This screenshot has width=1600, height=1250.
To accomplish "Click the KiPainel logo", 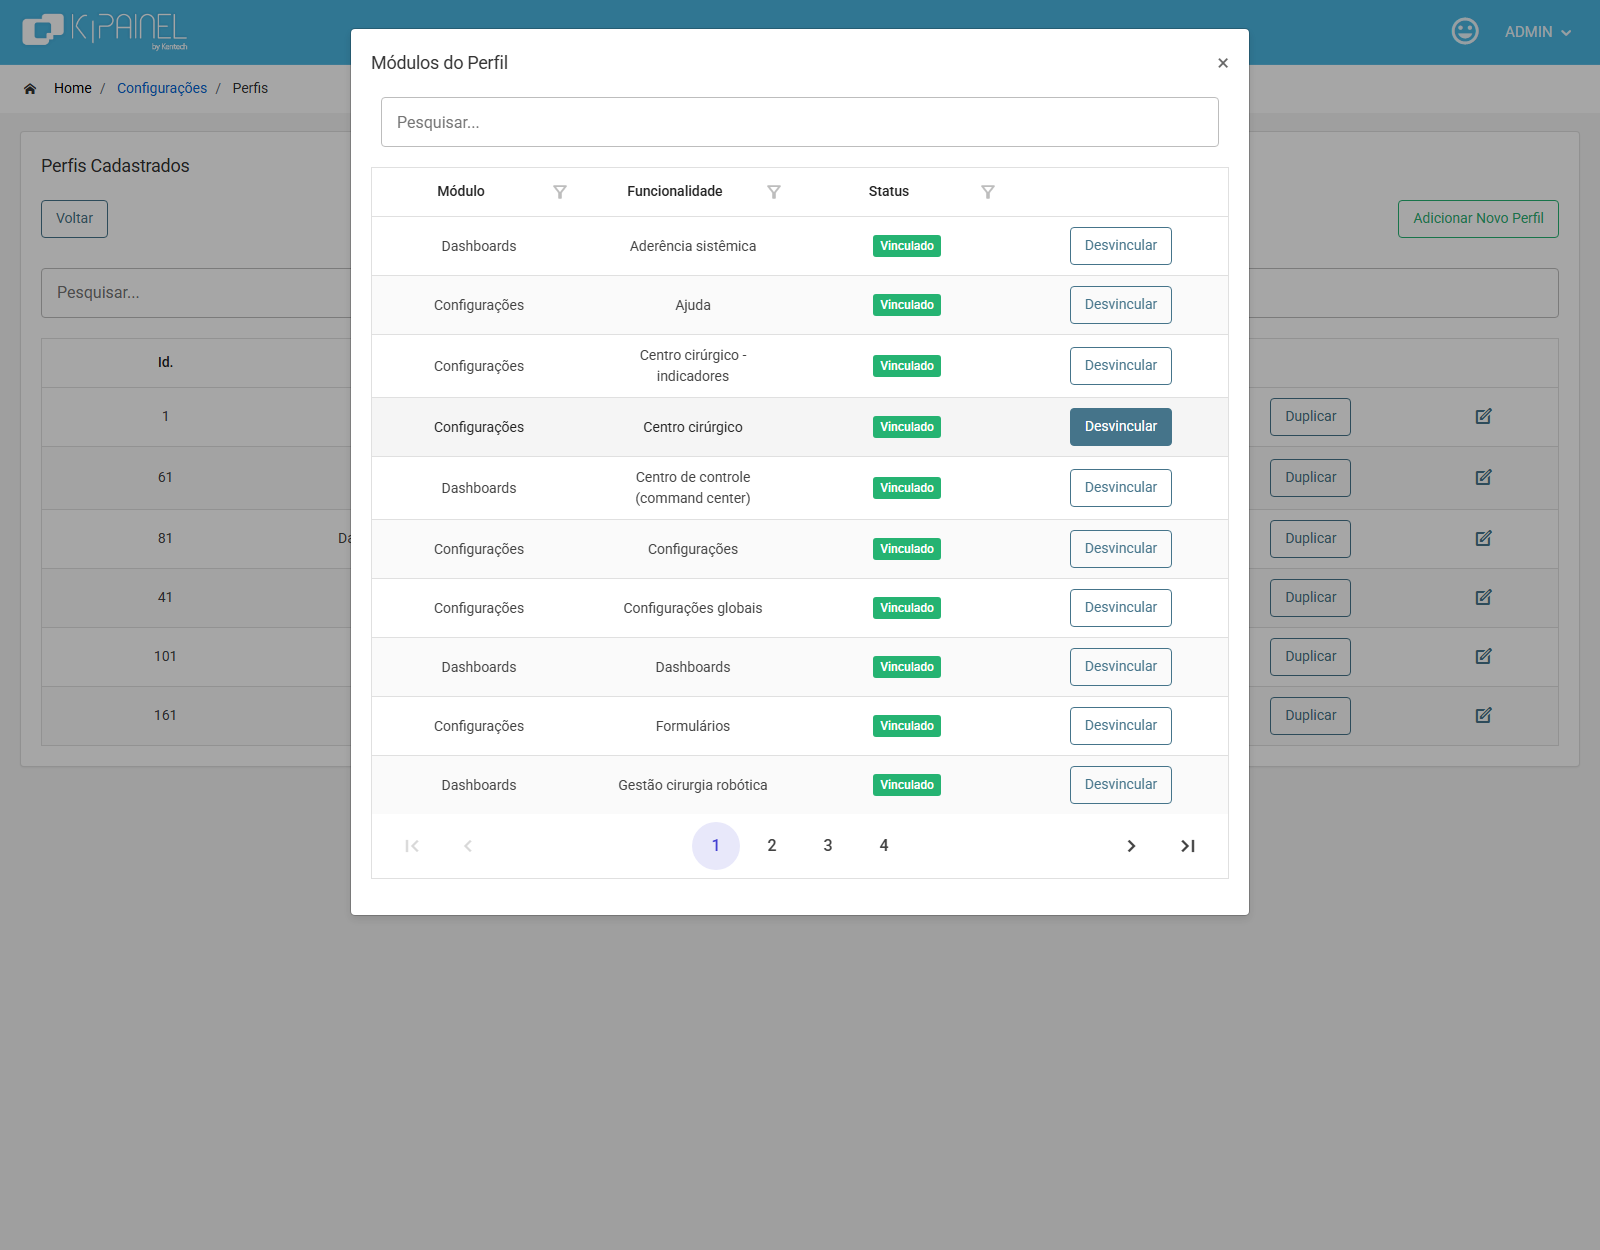I will pyautogui.click(x=105, y=31).
